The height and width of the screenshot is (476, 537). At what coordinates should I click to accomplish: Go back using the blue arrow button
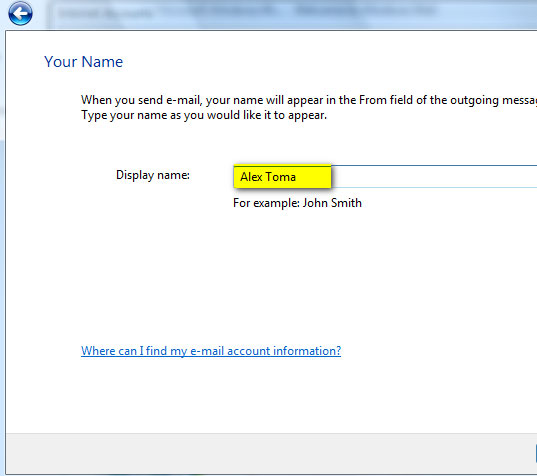21,14
